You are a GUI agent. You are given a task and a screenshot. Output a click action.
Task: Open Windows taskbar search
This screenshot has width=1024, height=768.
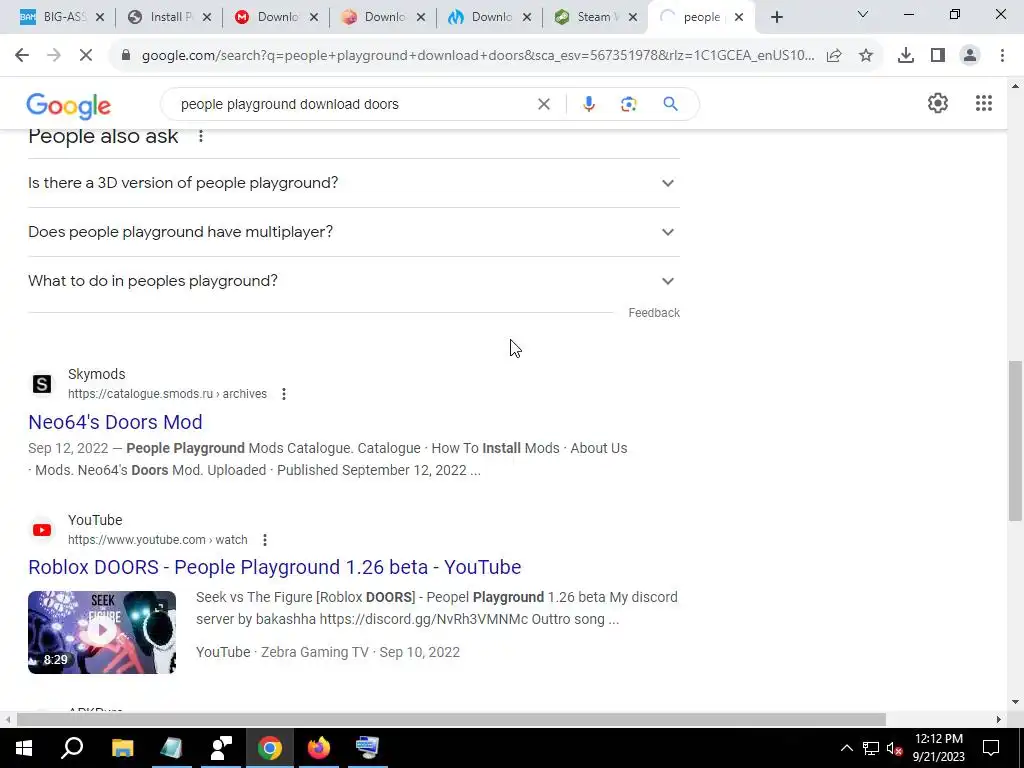pyautogui.click(x=72, y=748)
